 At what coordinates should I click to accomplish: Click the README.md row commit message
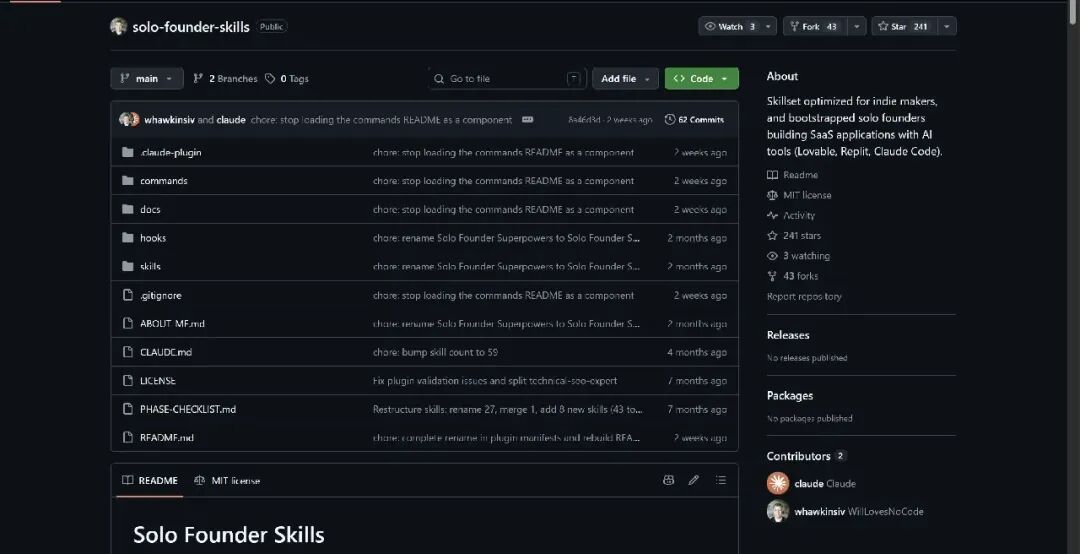(x=506, y=438)
